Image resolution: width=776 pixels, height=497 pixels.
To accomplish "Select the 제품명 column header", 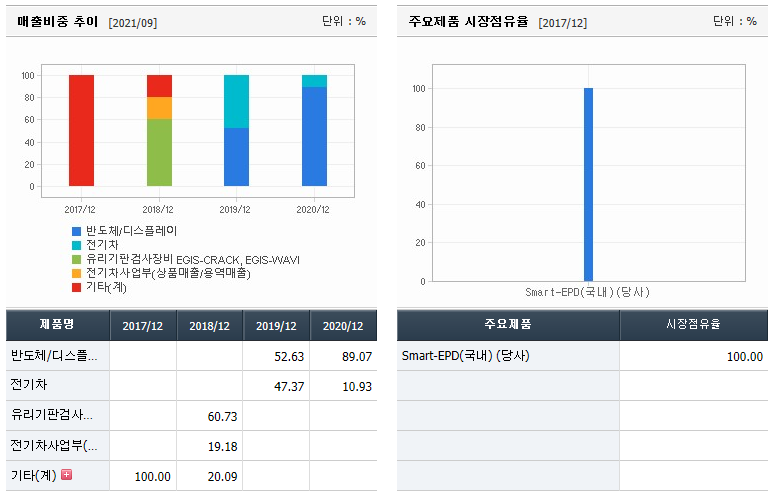I will [x=57, y=325].
